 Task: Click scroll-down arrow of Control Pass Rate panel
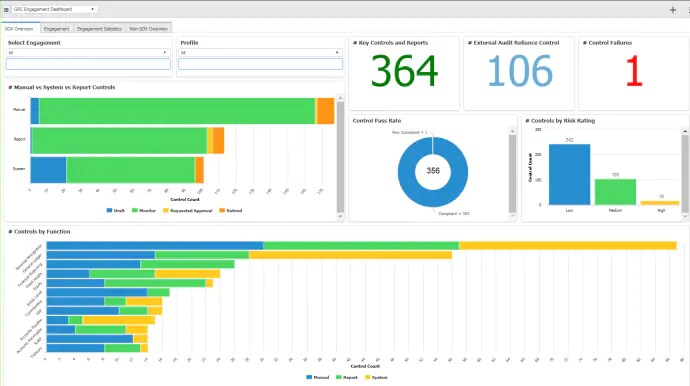tap(512, 216)
